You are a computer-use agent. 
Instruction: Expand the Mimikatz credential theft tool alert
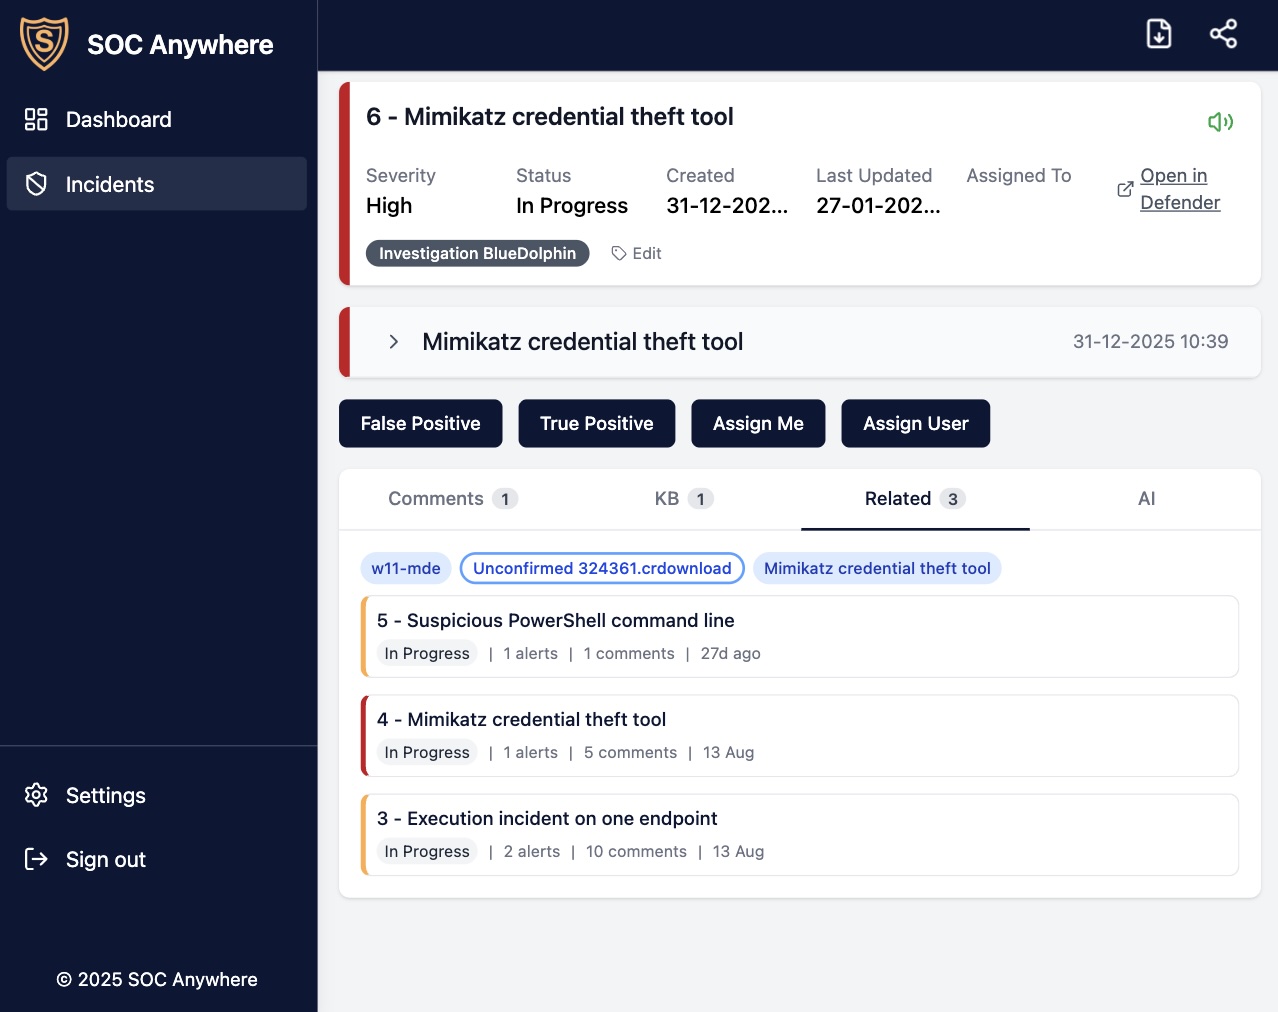click(x=394, y=341)
